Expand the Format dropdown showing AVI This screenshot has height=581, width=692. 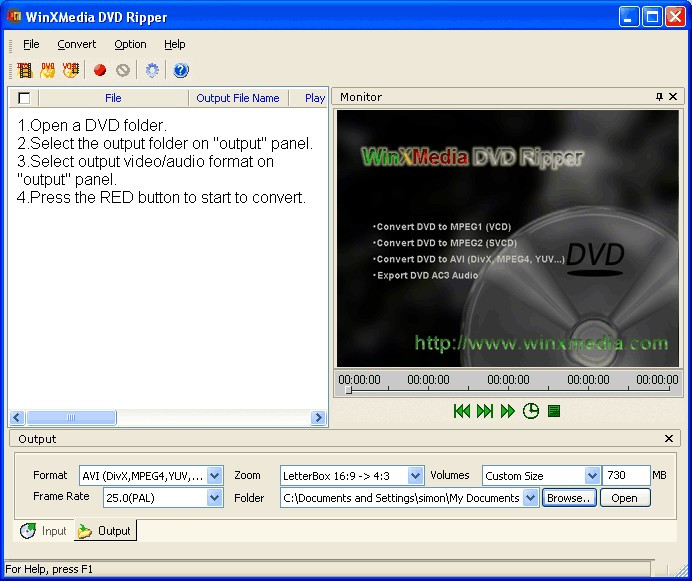click(x=214, y=476)
